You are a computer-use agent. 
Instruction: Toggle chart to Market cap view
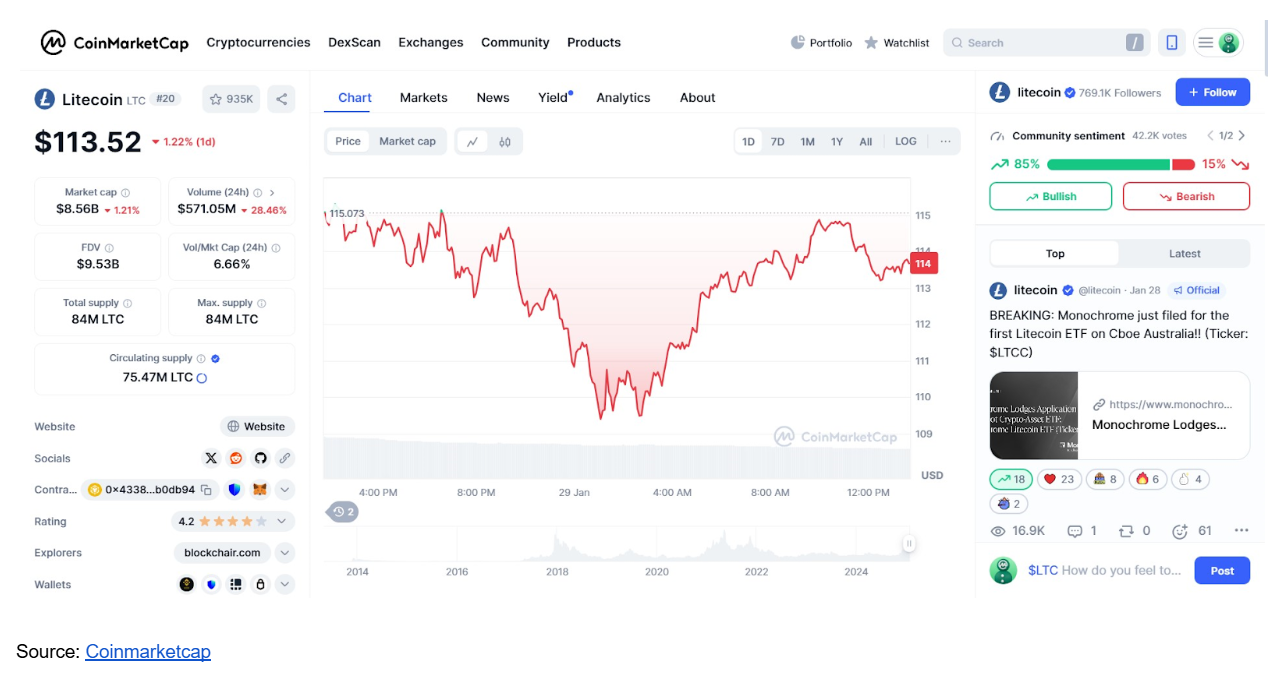[407, 142]
